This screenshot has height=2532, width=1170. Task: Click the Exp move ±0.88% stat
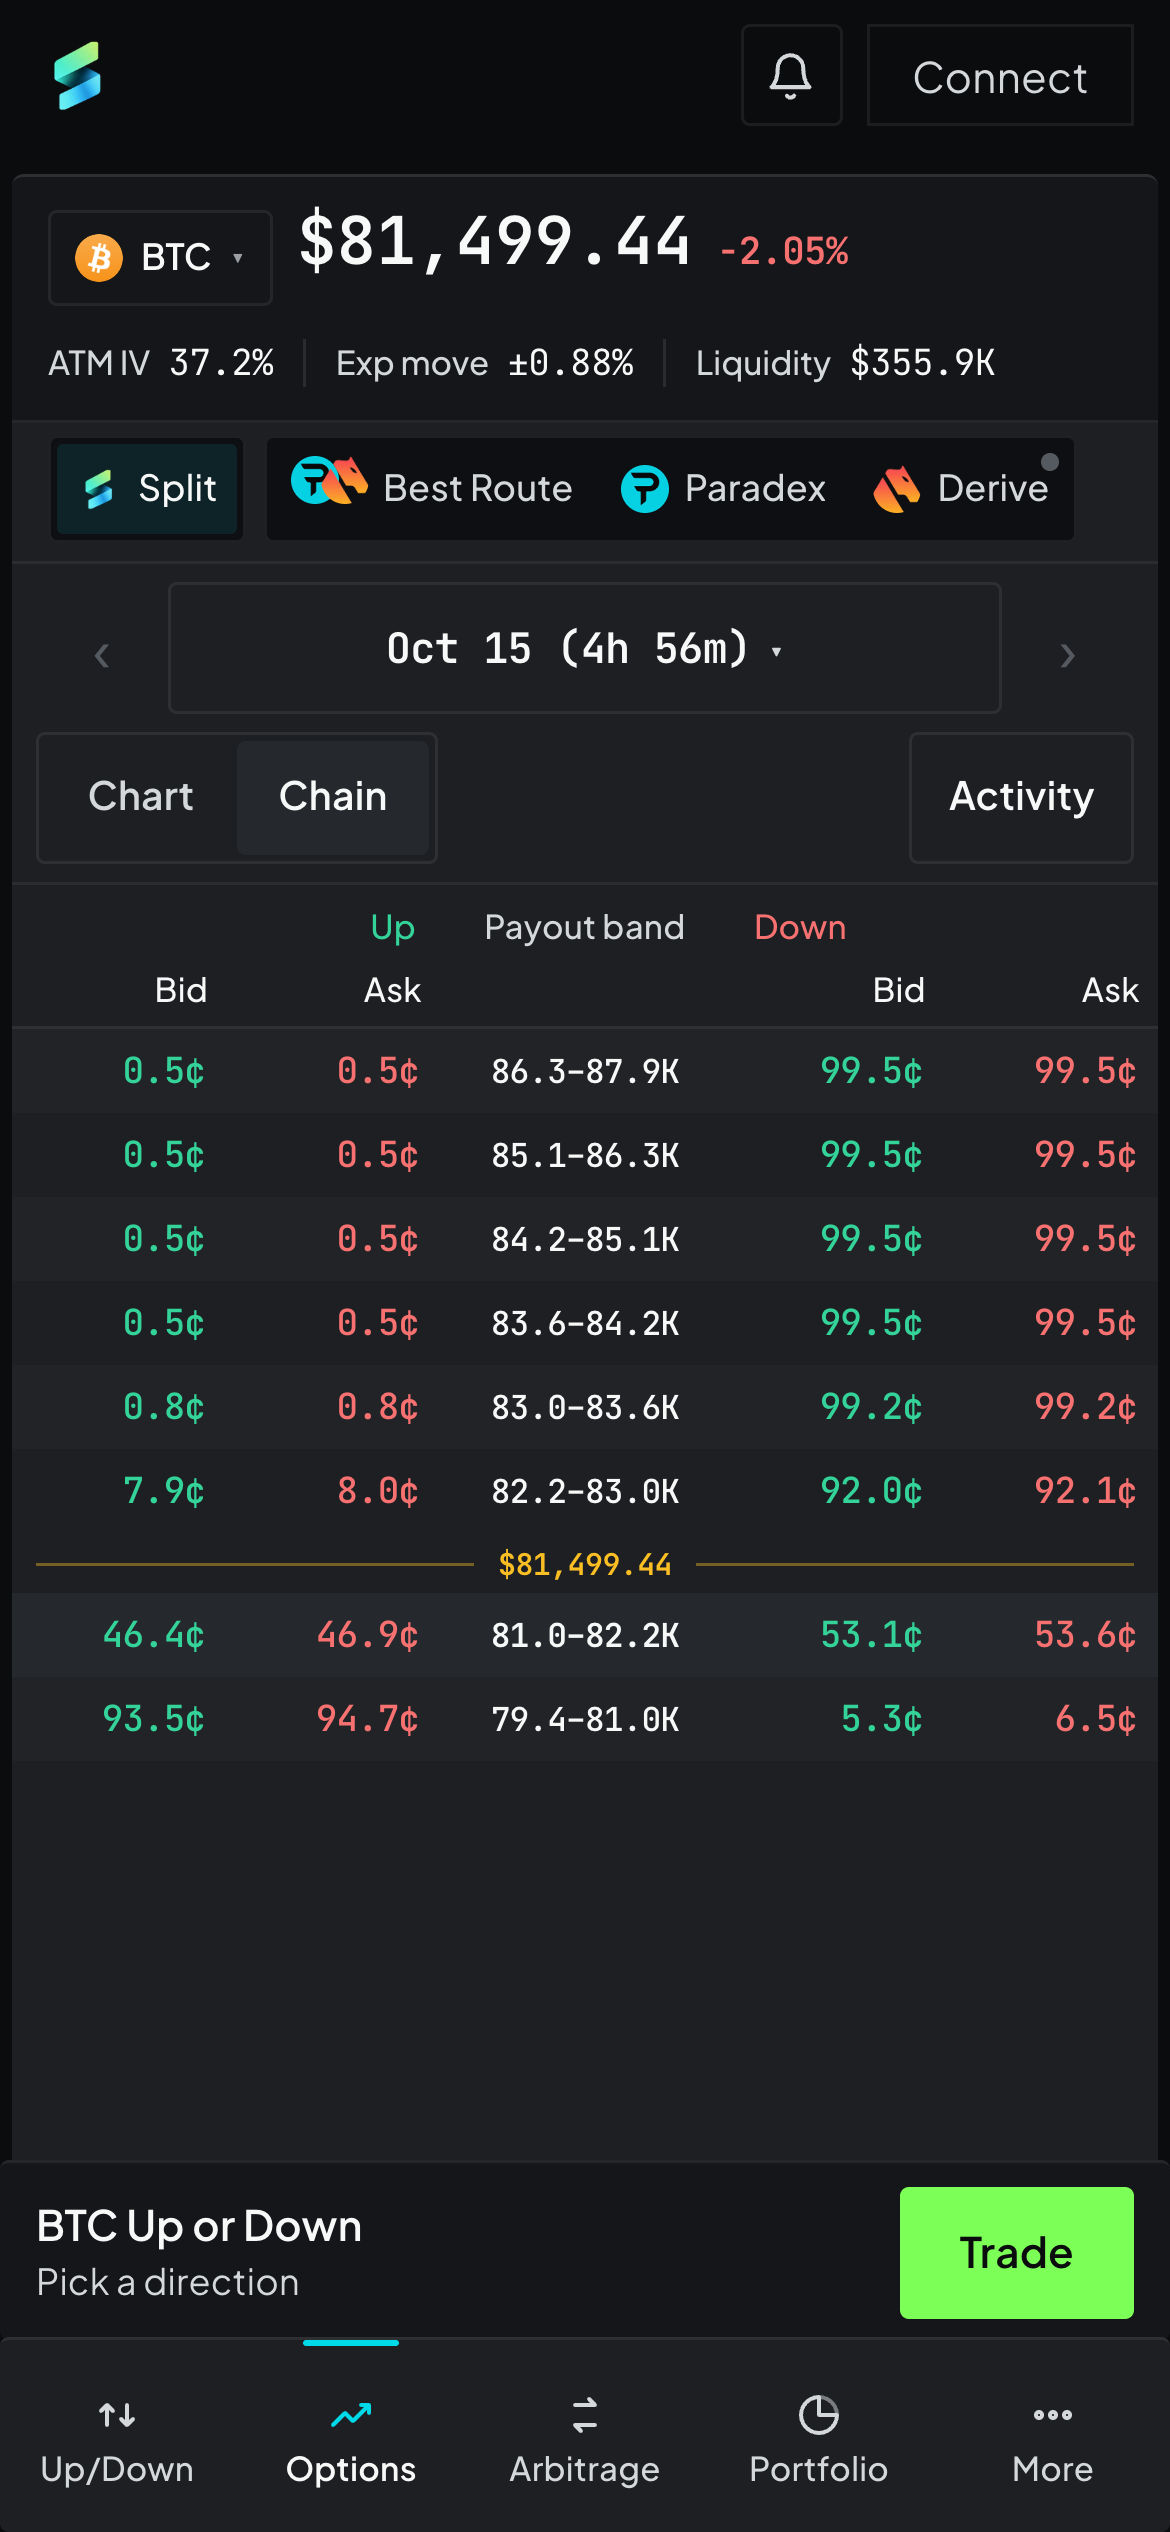click(x=485, y=363)
